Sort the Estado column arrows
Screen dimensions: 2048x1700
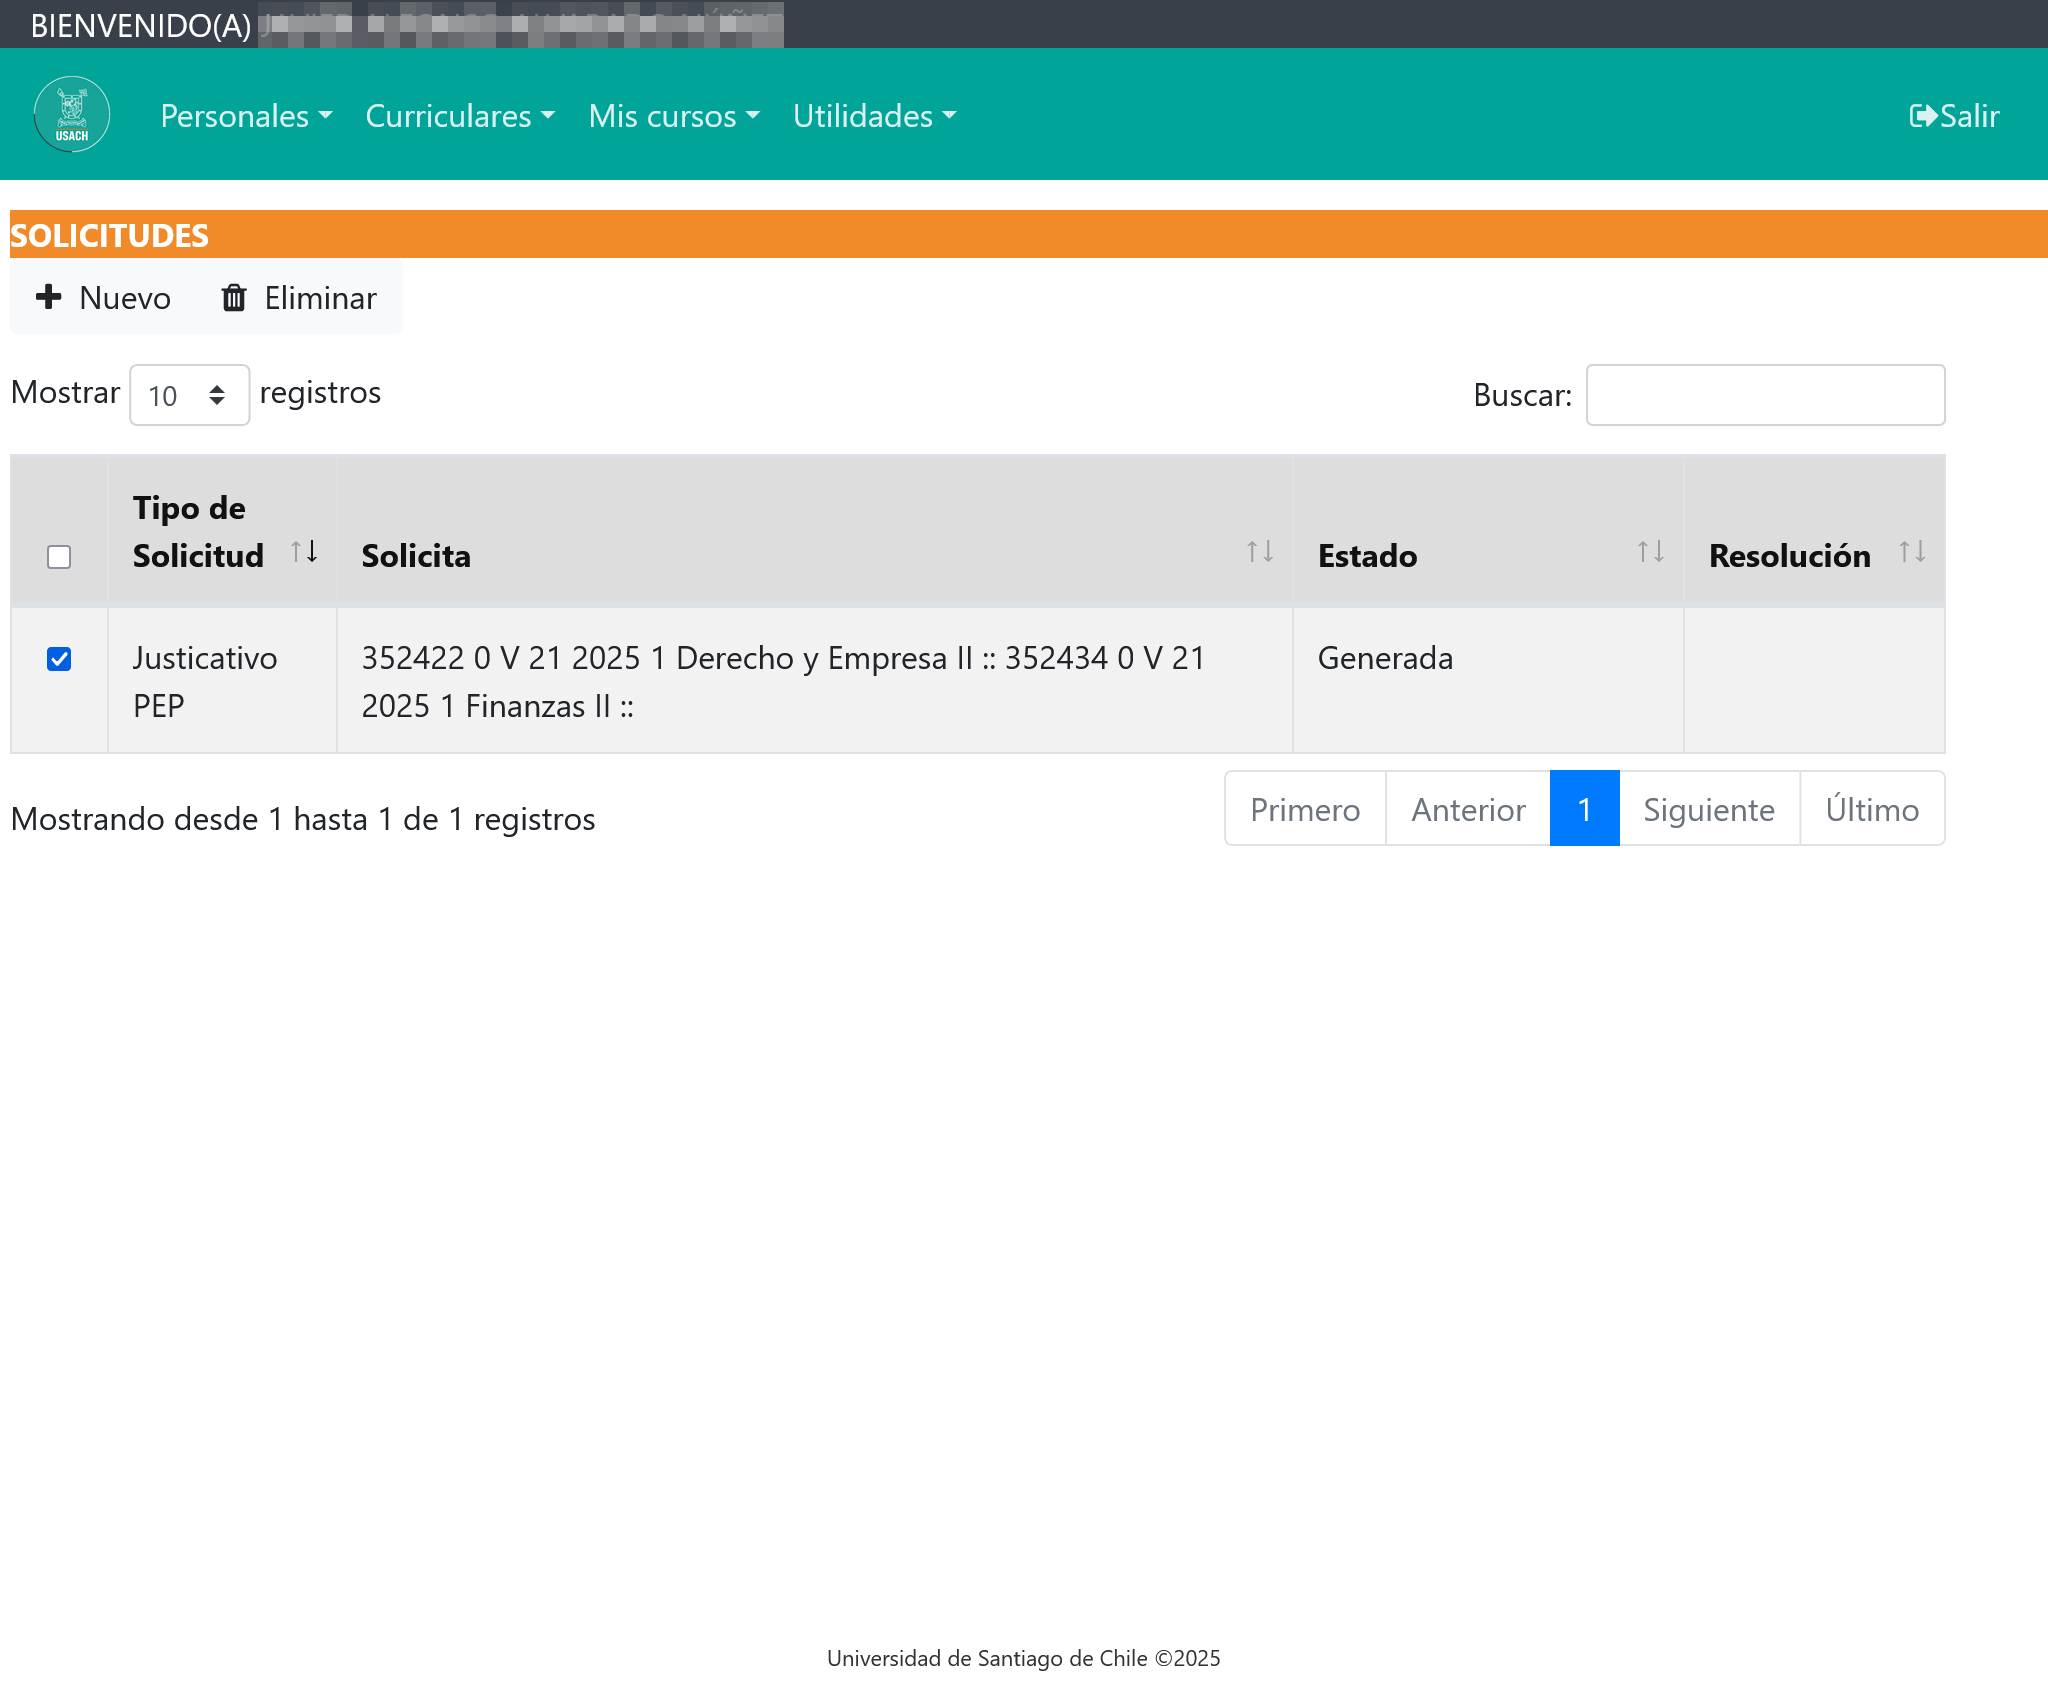pyautogui.click(x=1650, y=552)
